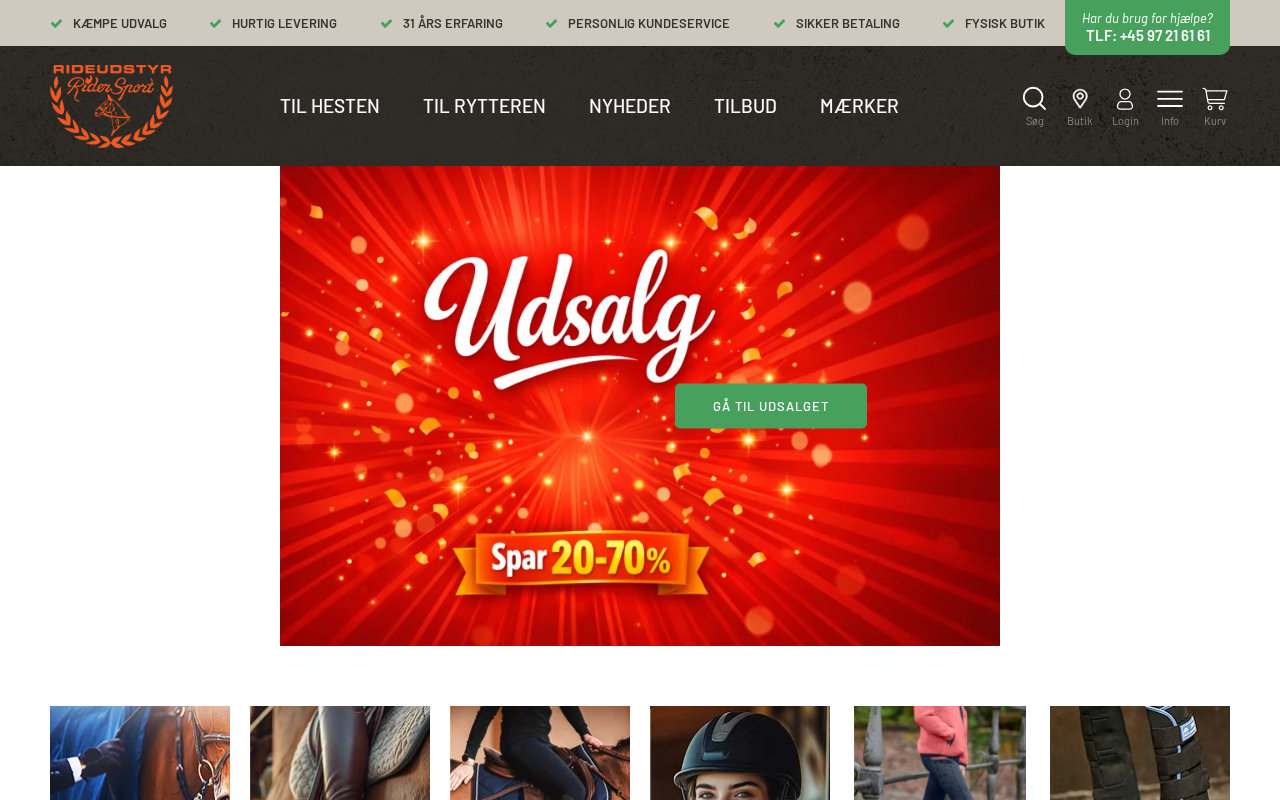Click the Kæmpe udvalg checkmark icon
Image resolution: width=1280 pixels, height=800 pixels.
click(57, 23)
